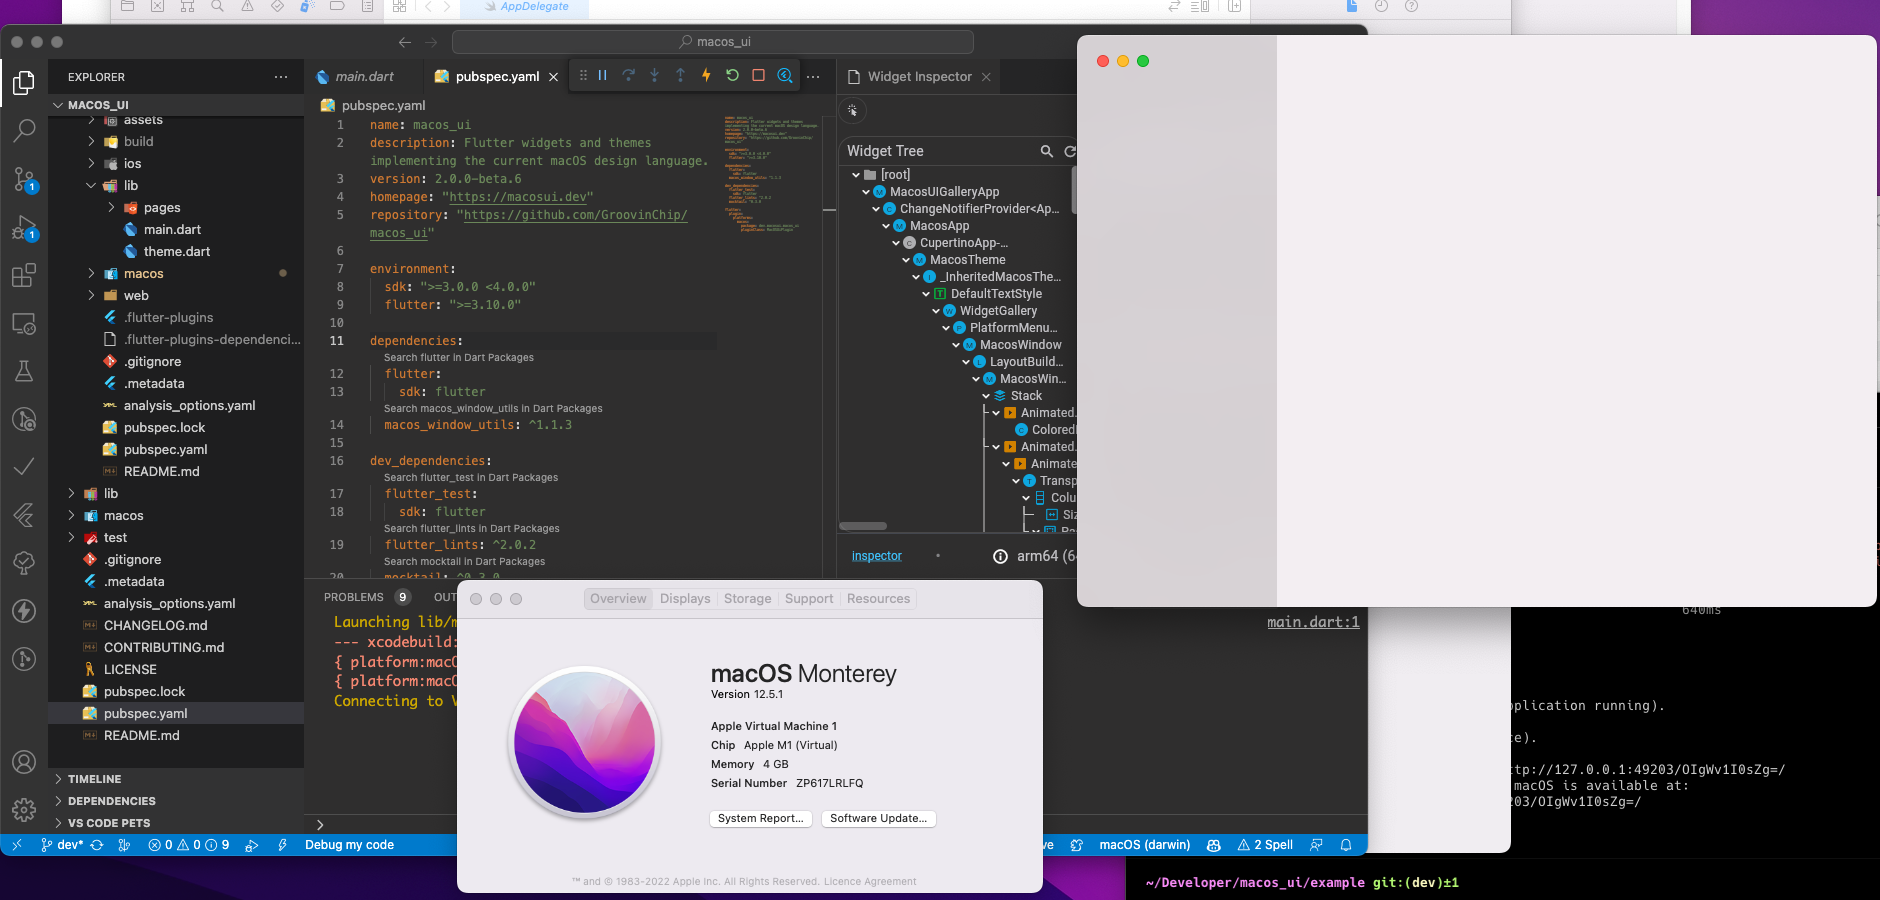Open notifications via the bell icon
The width and height of the screenshot is (1880, 900).
click(1345, 845)
